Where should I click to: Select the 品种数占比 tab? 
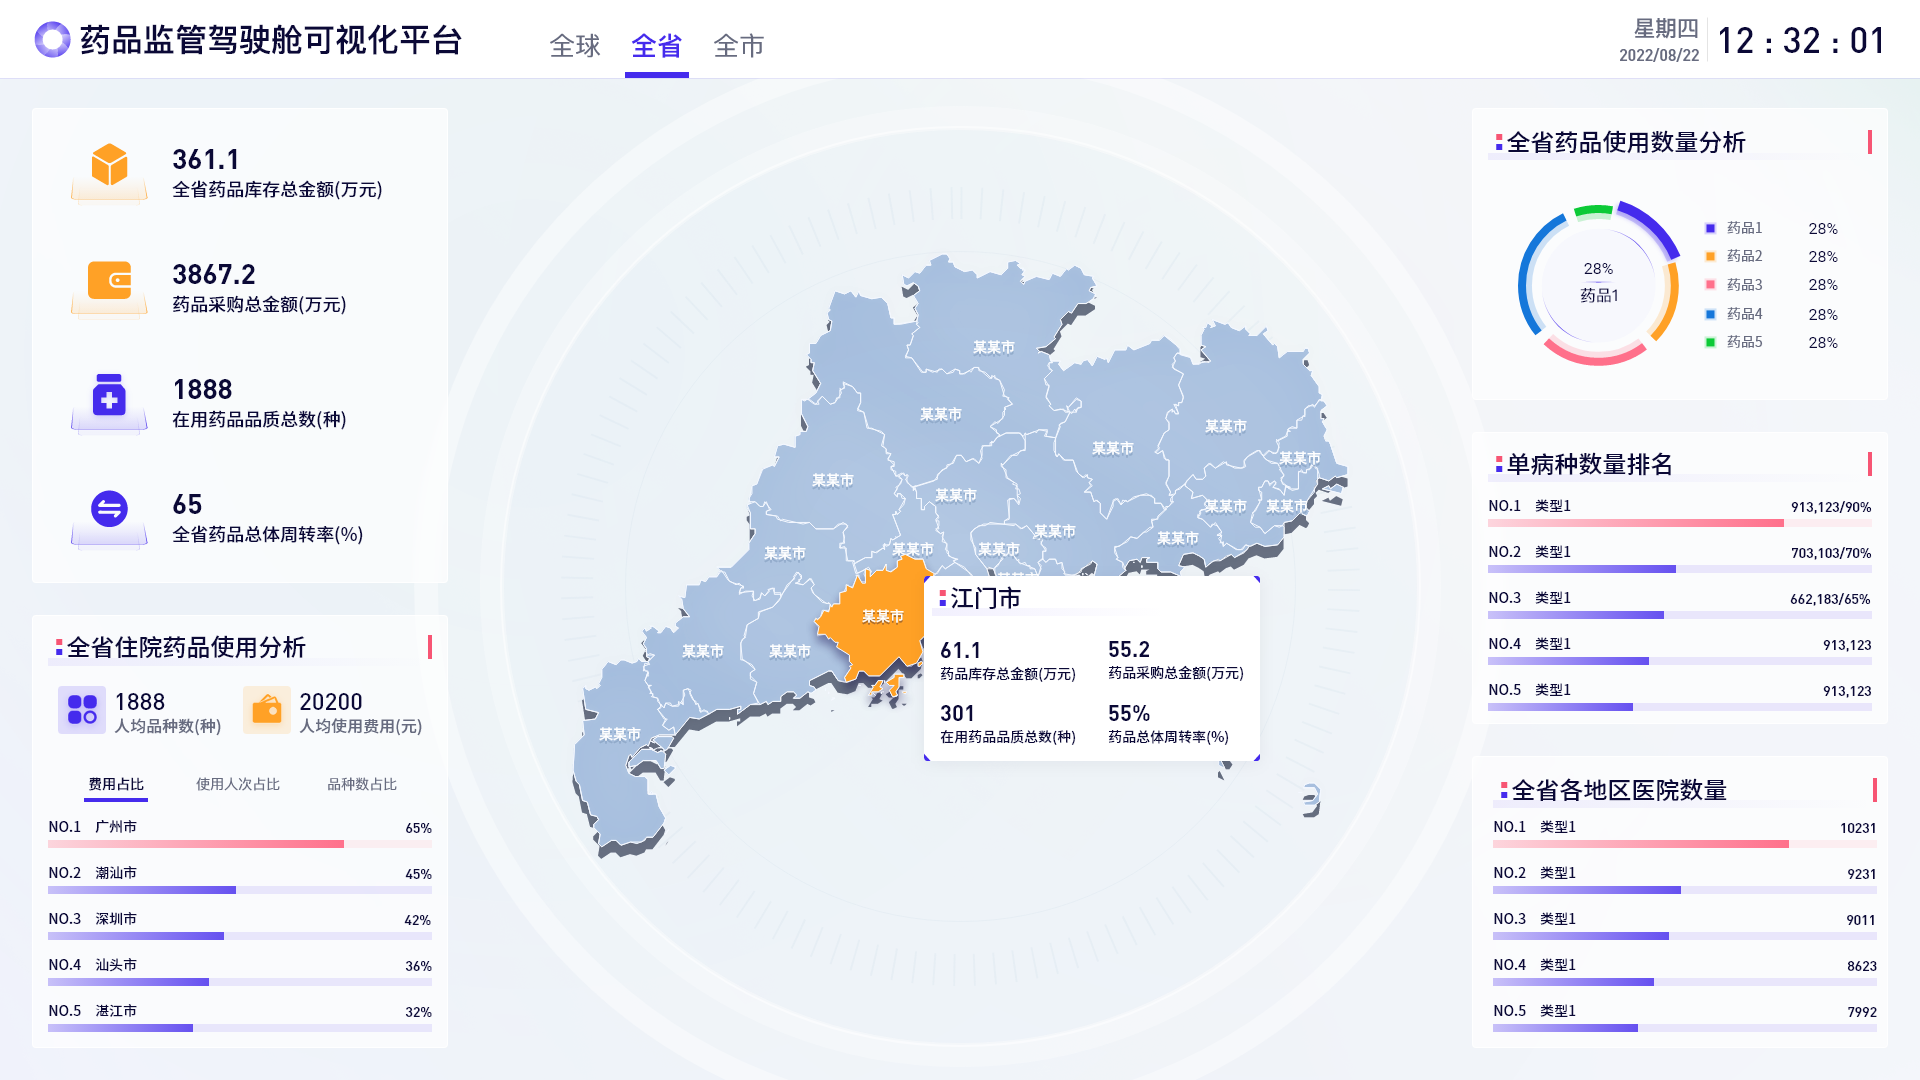362,785
